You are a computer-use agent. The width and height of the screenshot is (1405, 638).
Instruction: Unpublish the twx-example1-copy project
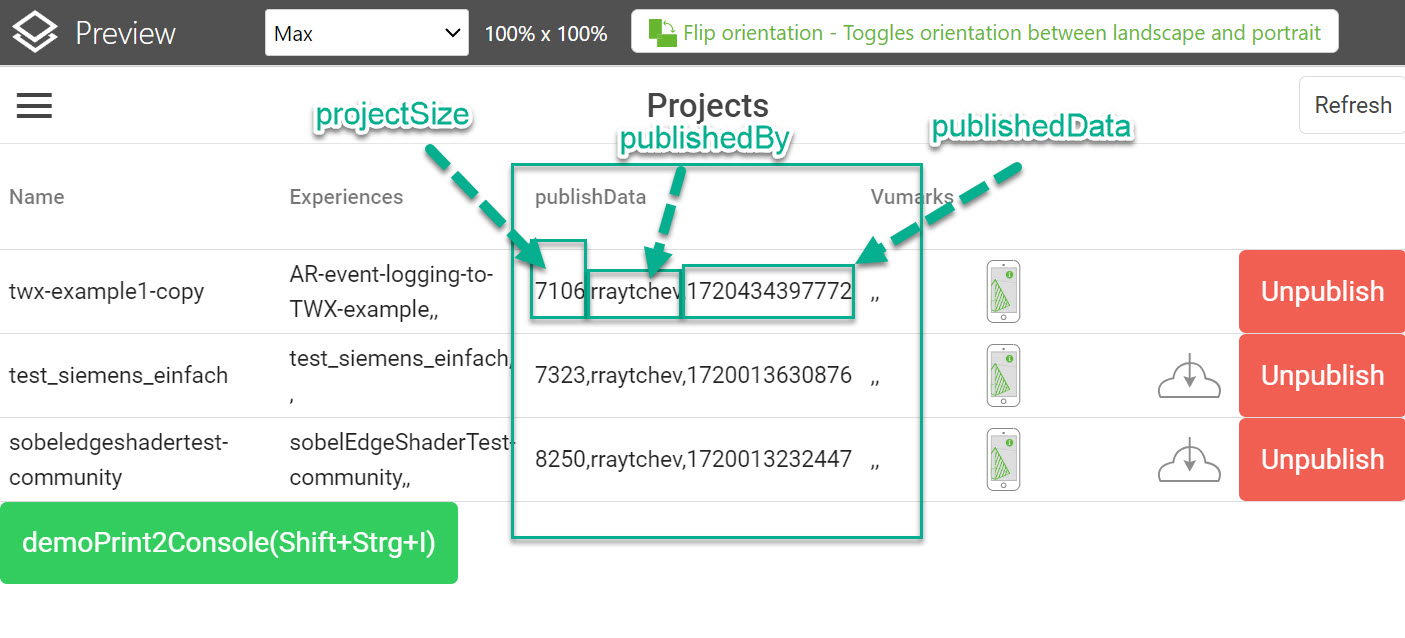coord(1321,291)
